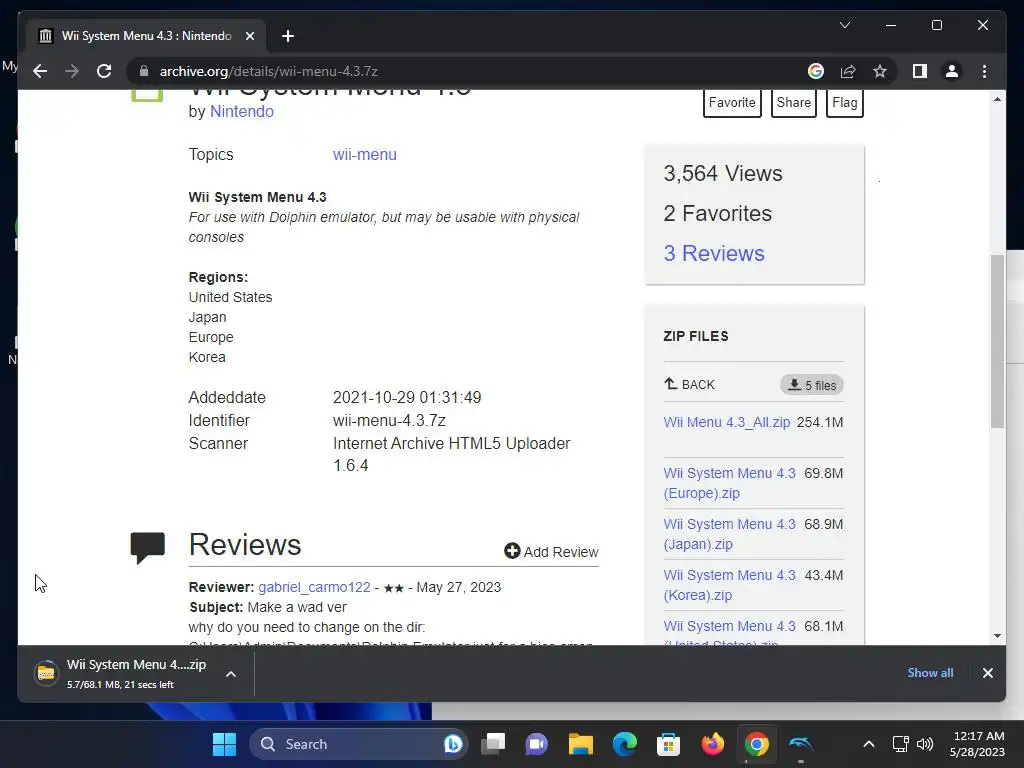Open the Windows Start menu

(224, 744)
